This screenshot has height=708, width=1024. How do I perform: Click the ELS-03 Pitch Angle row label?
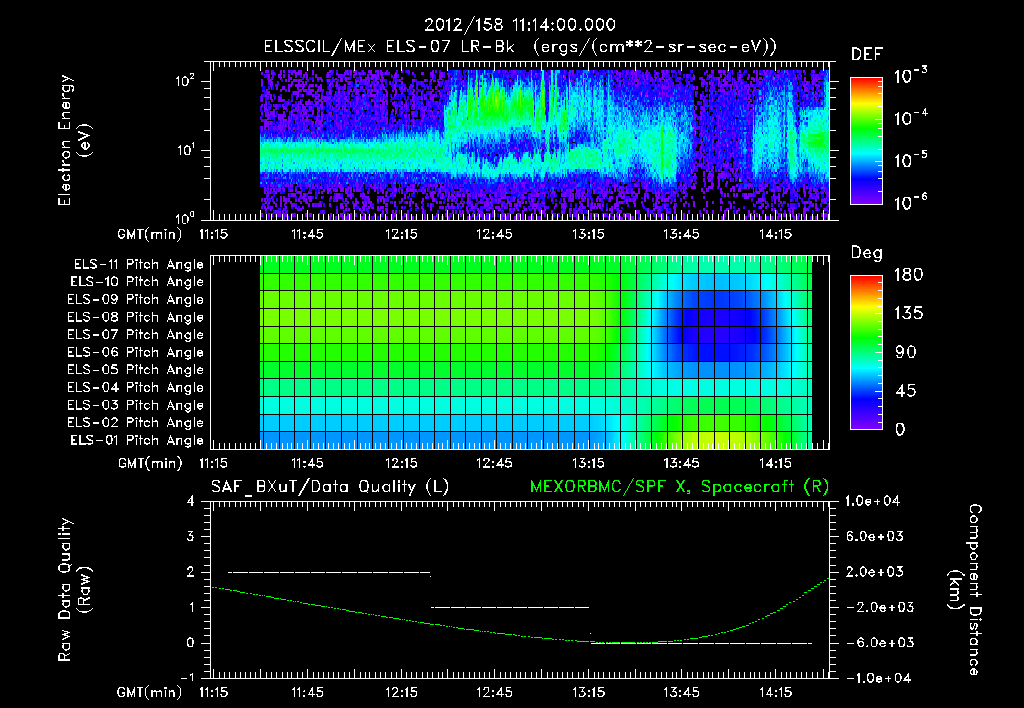[x=135, y=405]
